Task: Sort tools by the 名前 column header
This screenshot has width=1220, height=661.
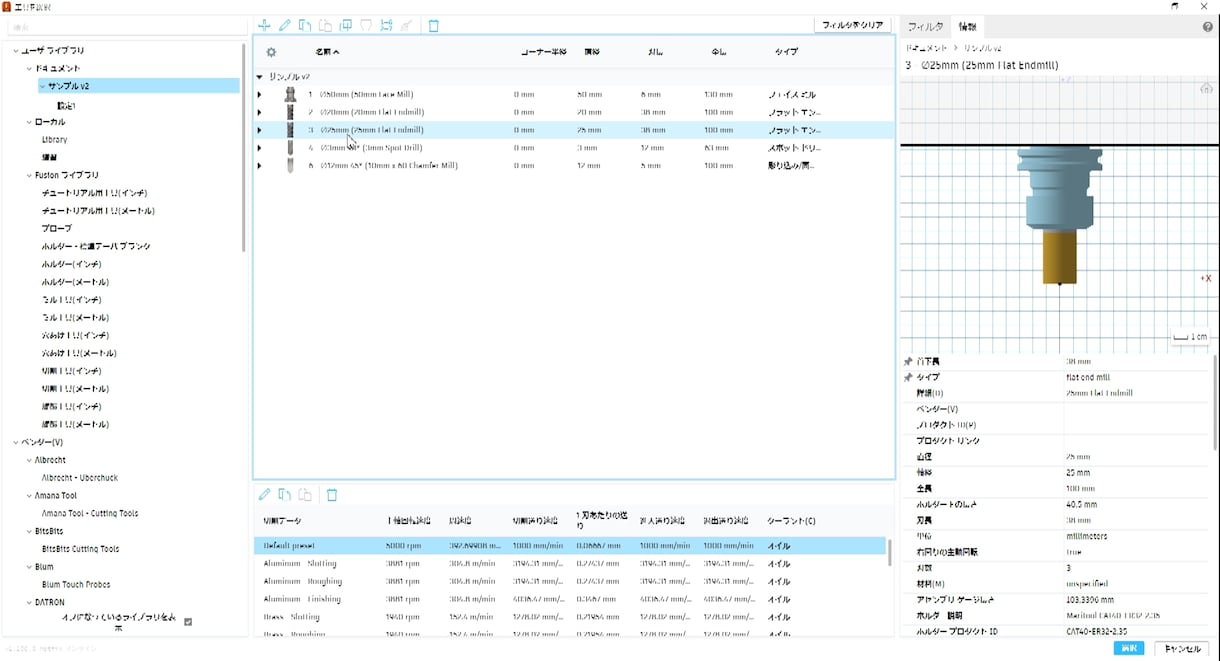Action: [x=327, y=52]
